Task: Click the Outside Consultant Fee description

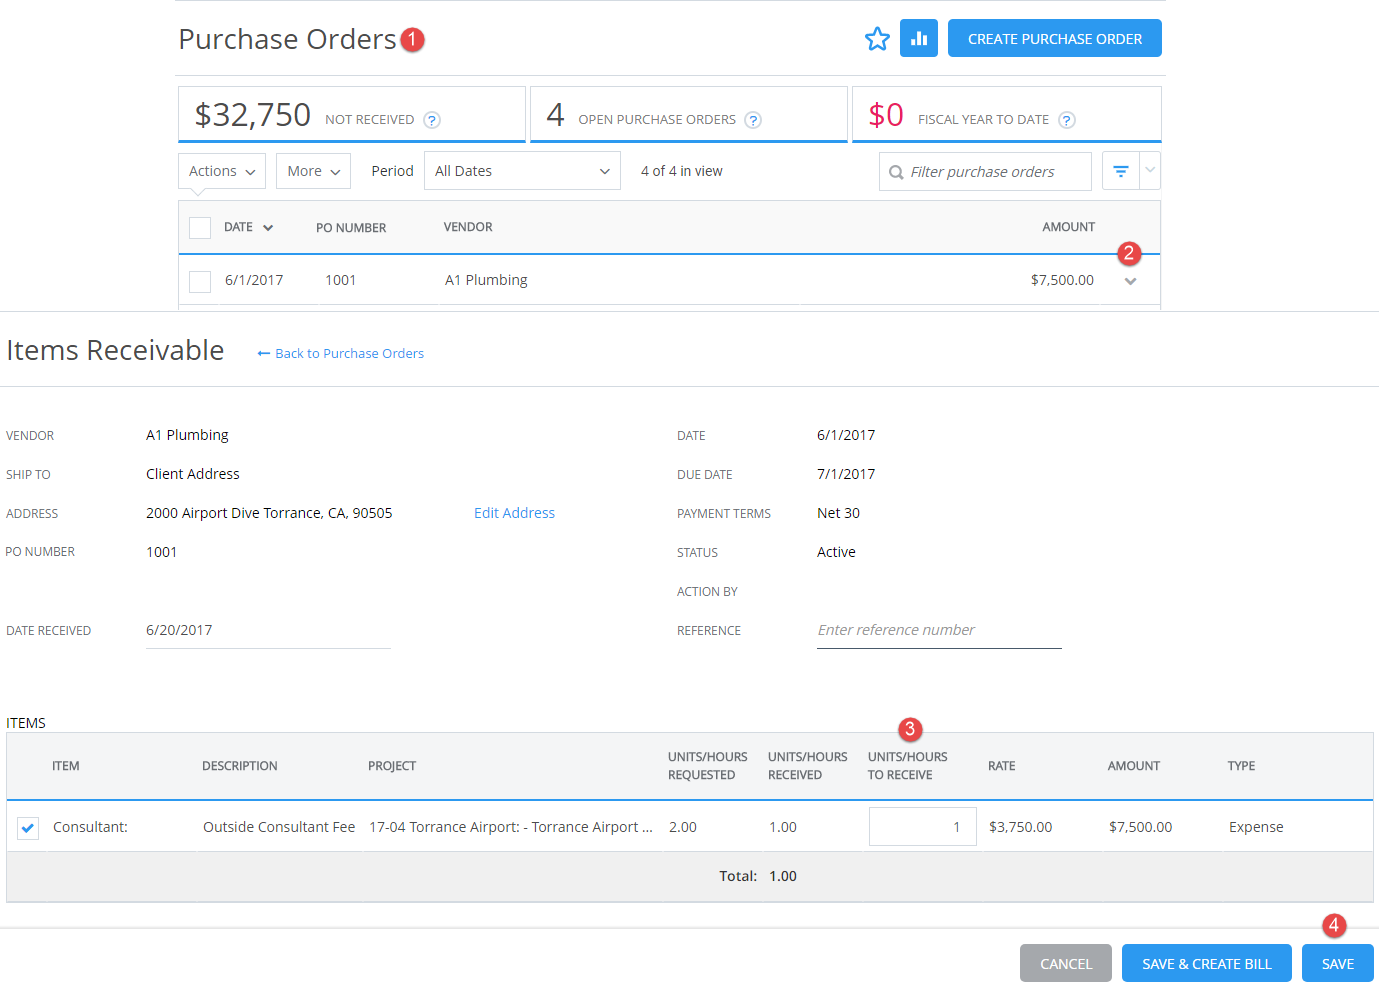Action: point(279,827)
